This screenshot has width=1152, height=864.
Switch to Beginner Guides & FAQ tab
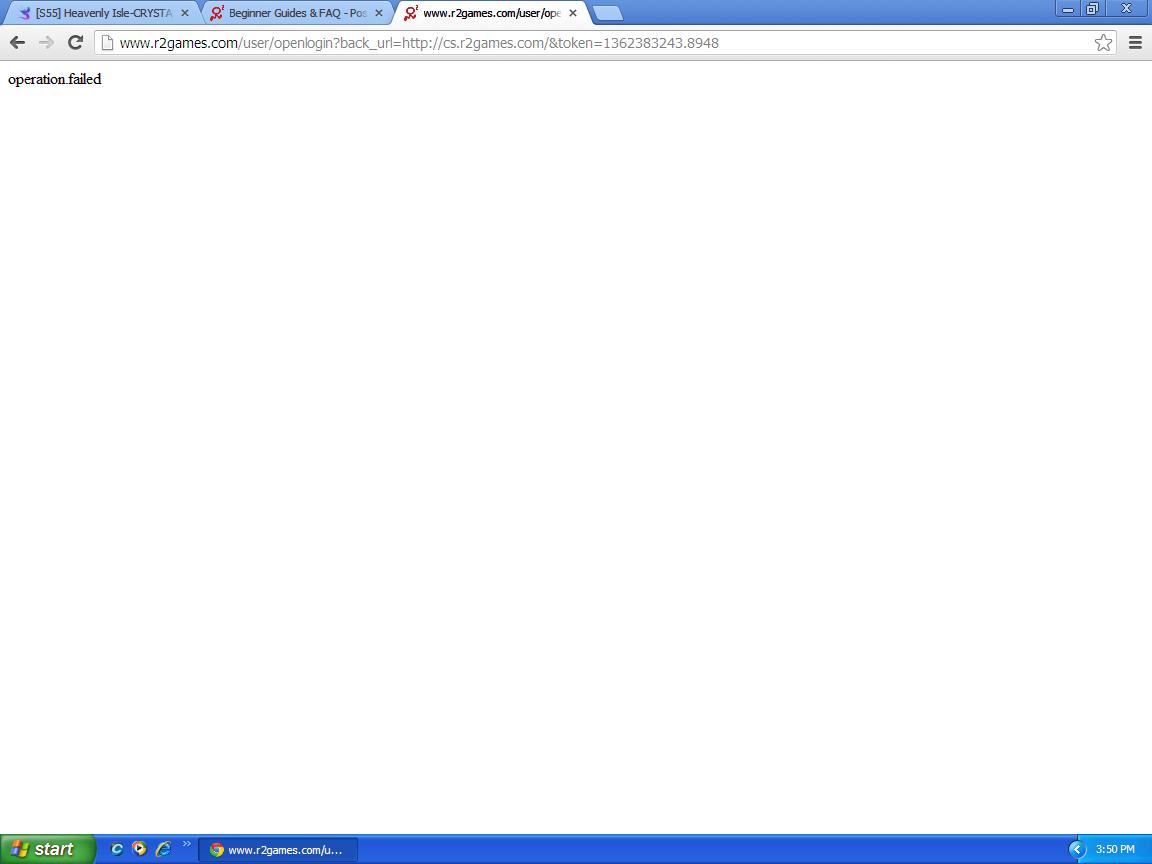[295, 13]
